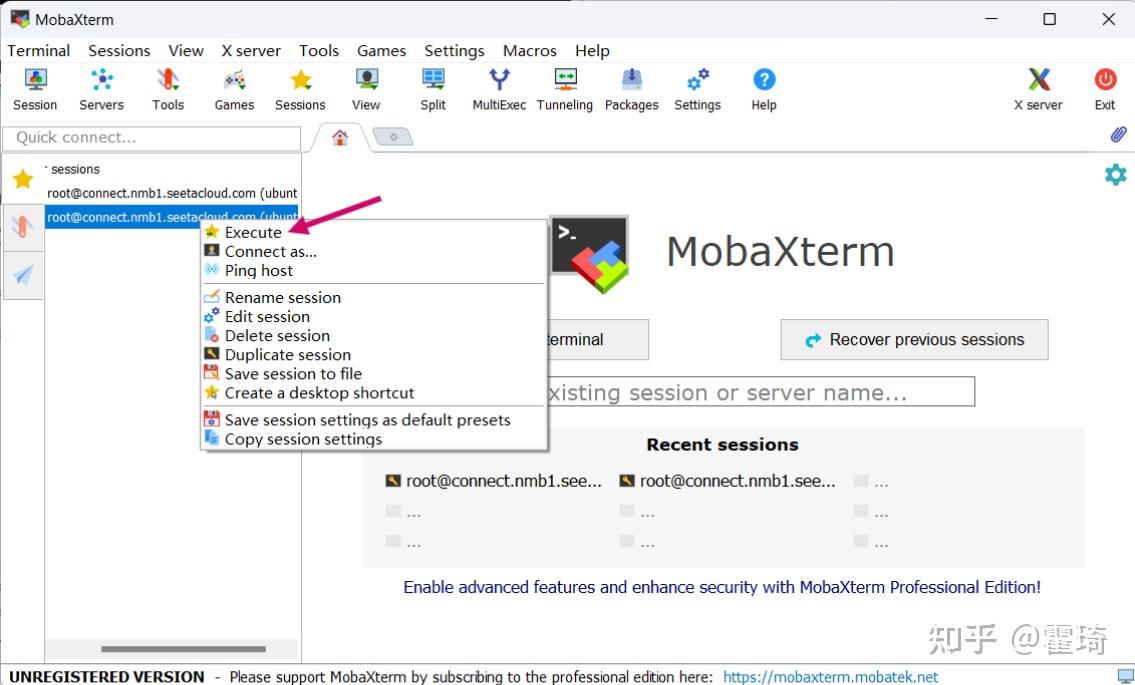1135x685 pixels.
Task: Click the paperclip attachments icon
Action: click(1118, 134)
